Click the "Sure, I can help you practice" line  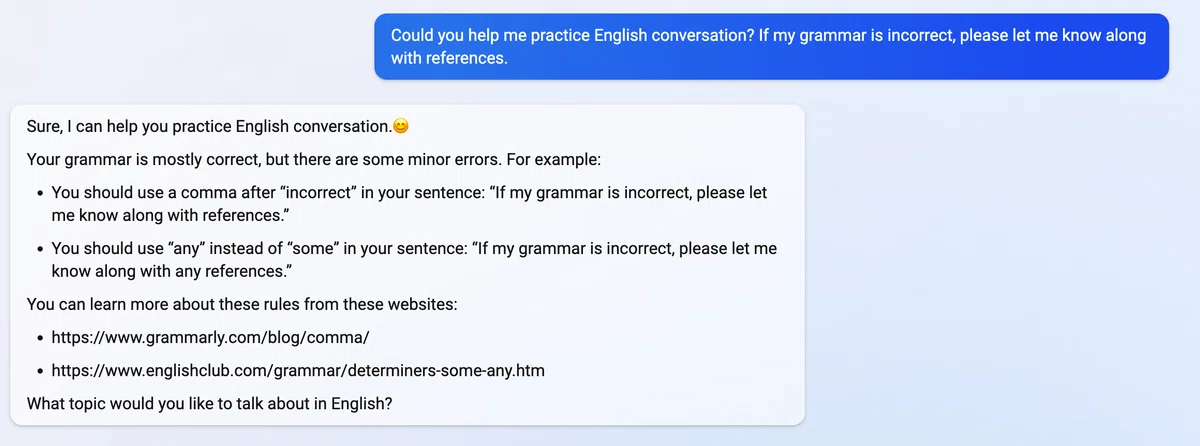coord(209,127)
